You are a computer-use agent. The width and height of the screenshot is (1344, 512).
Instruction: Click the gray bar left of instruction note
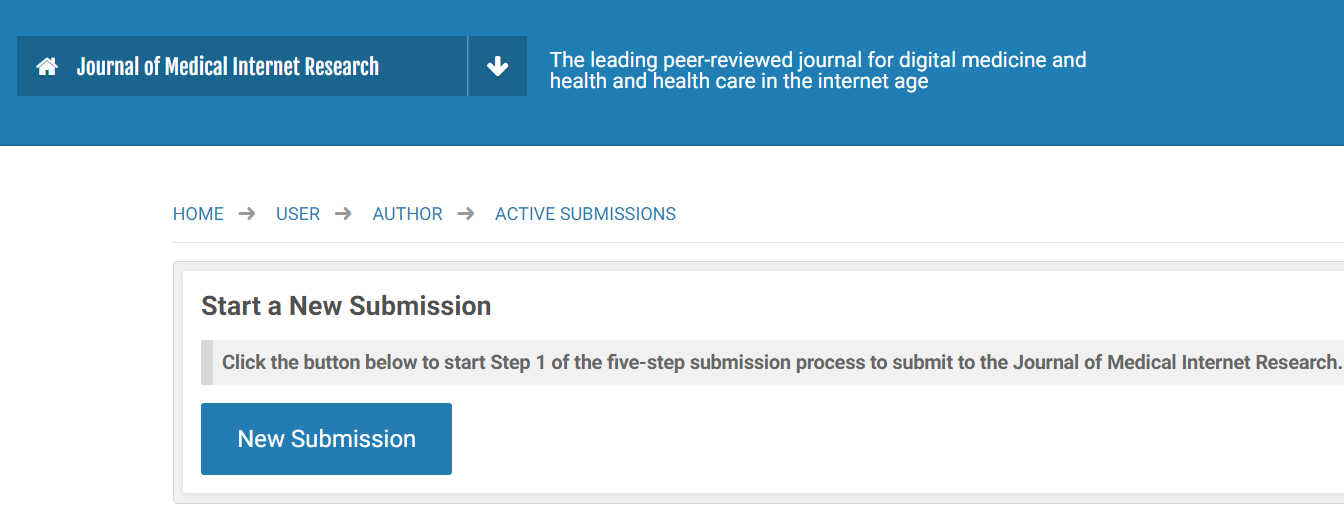pos(207,362)
